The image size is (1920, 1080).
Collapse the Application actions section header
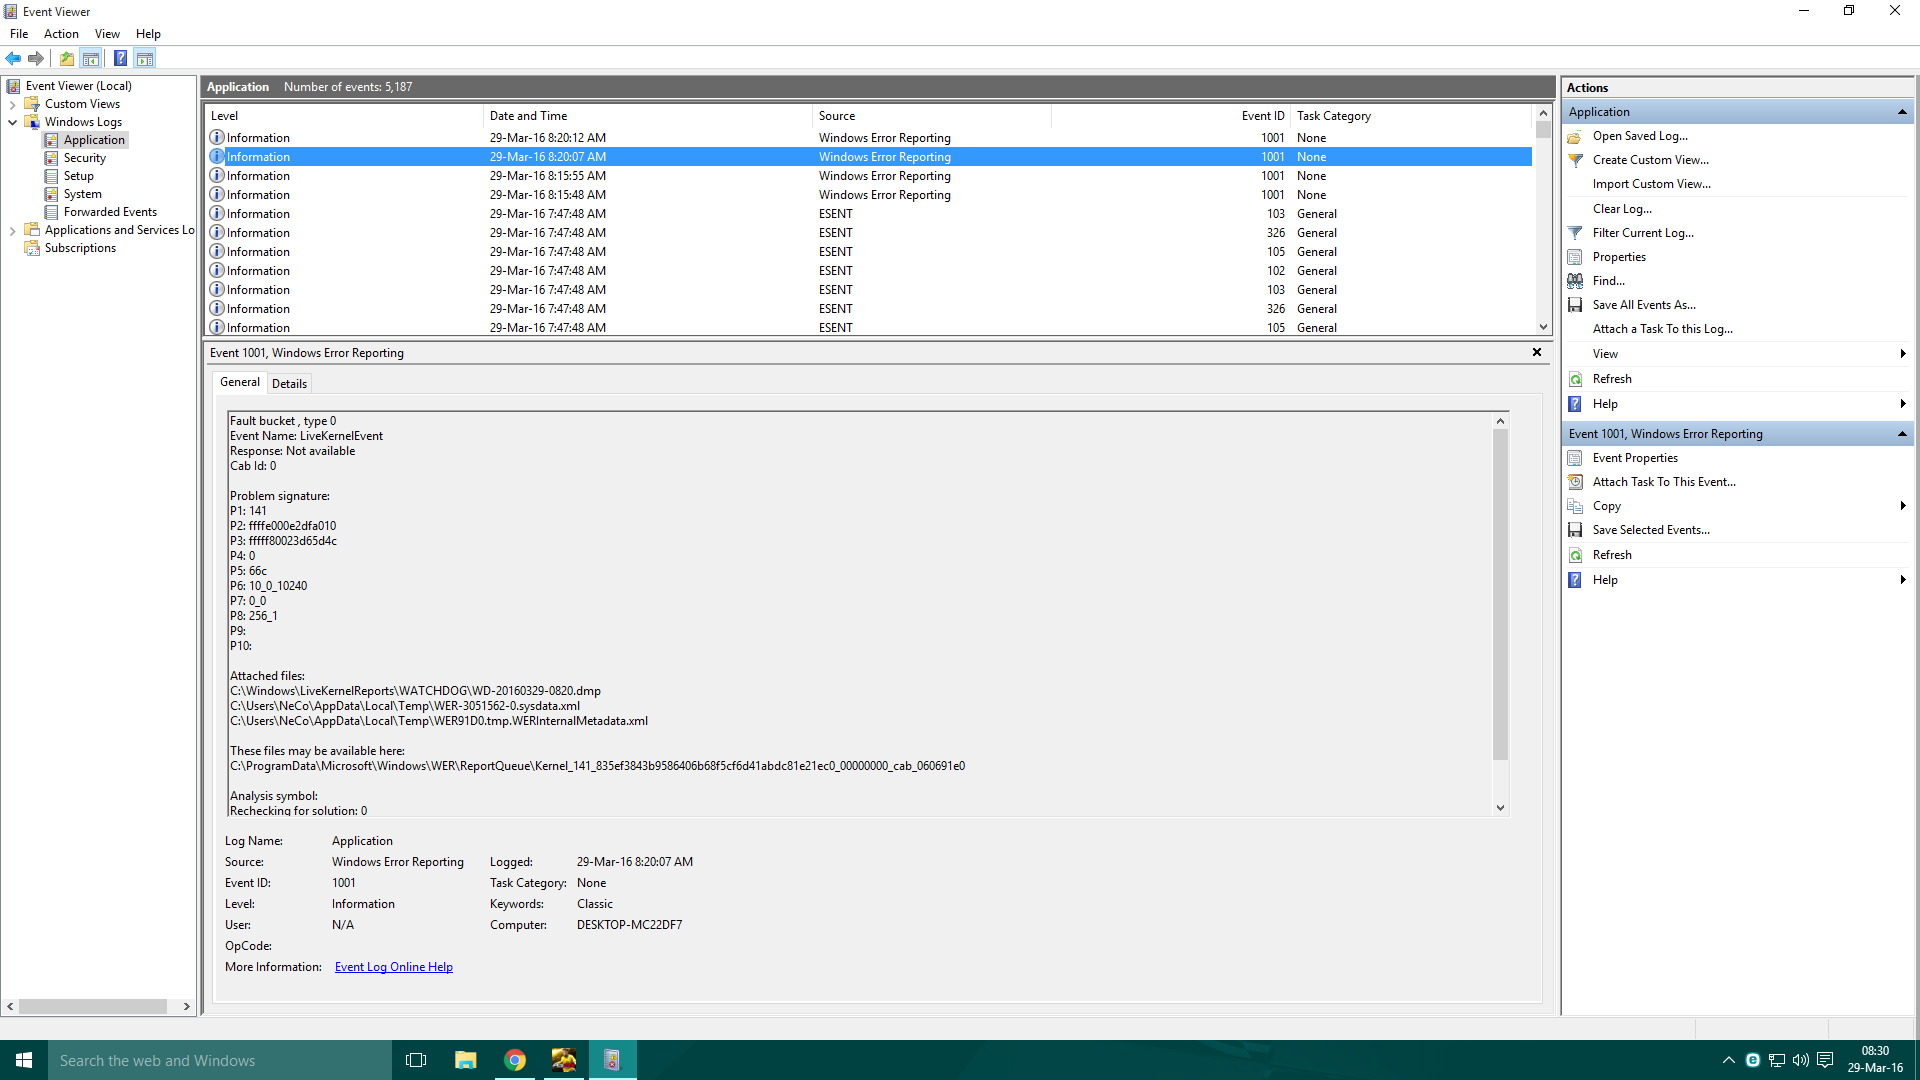pyautogui.click(x=1902, y=112)
